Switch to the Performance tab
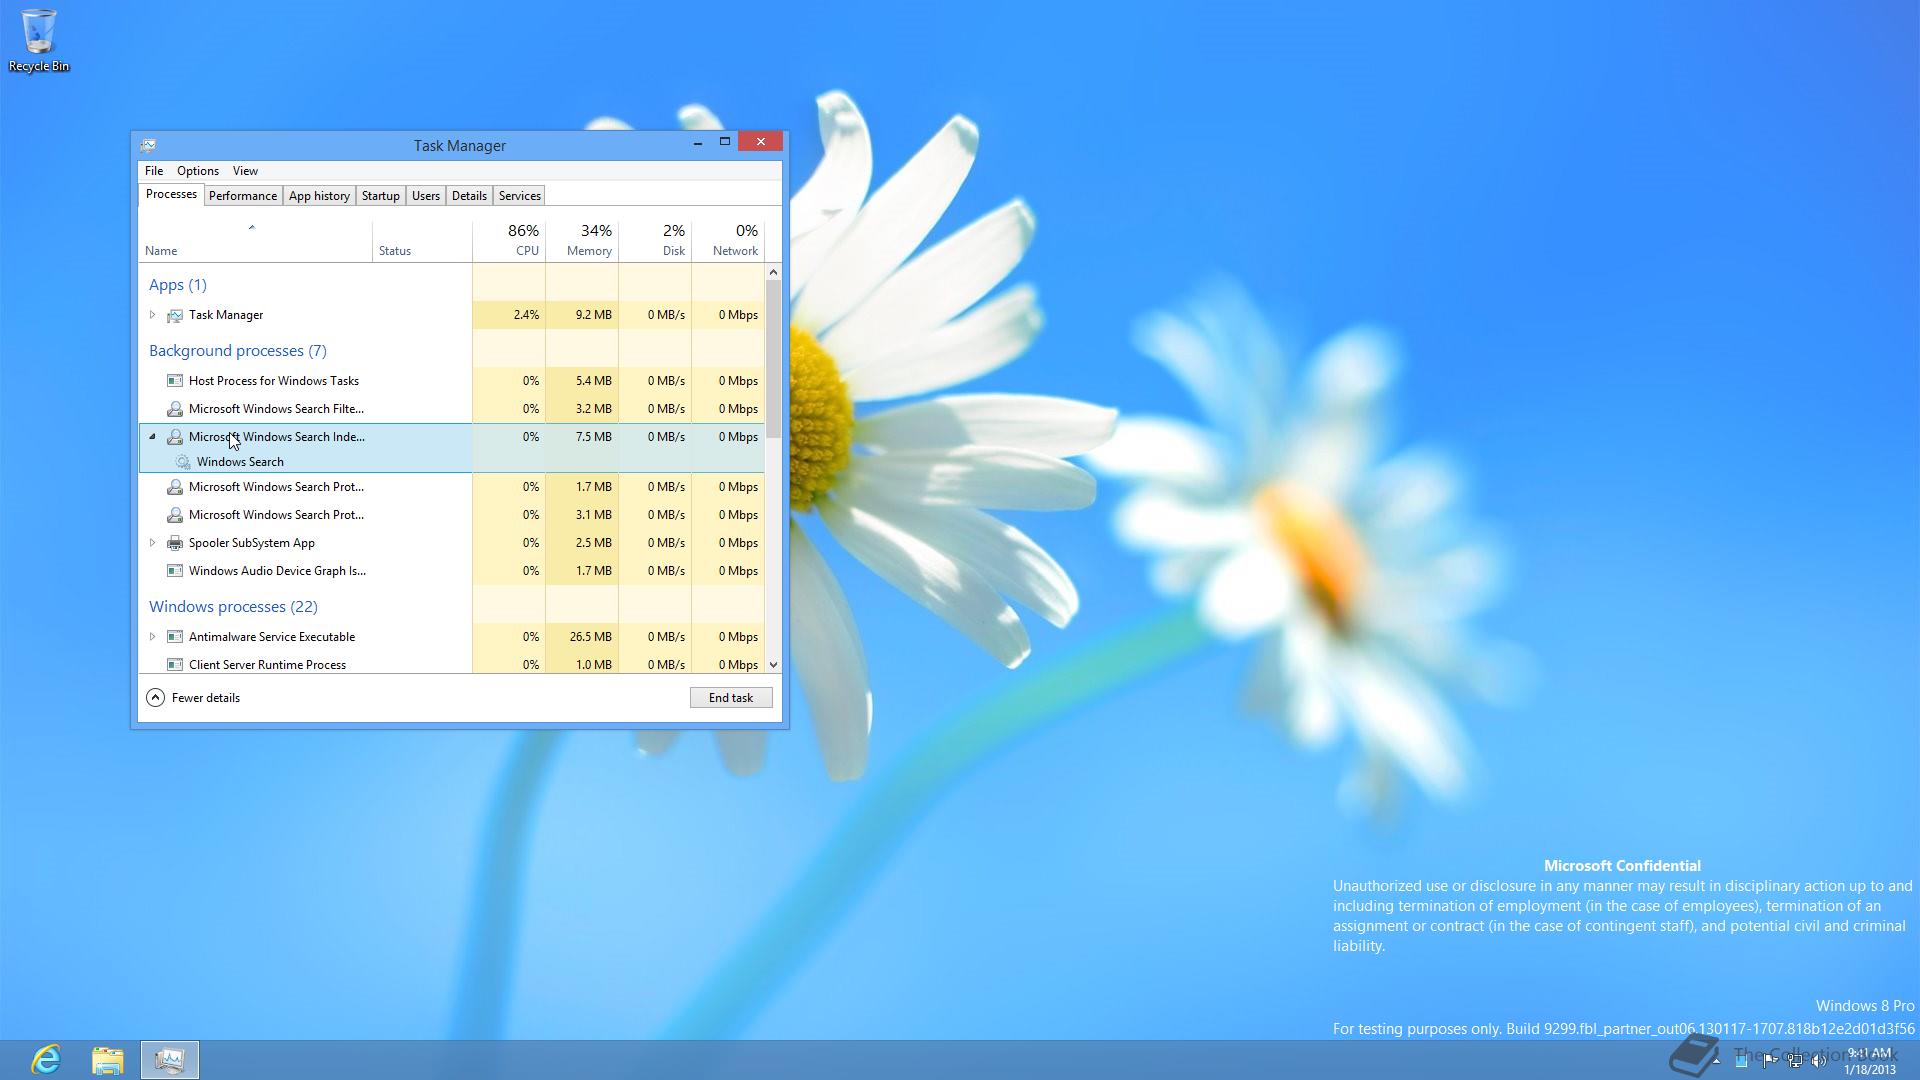 coord(243,196)
